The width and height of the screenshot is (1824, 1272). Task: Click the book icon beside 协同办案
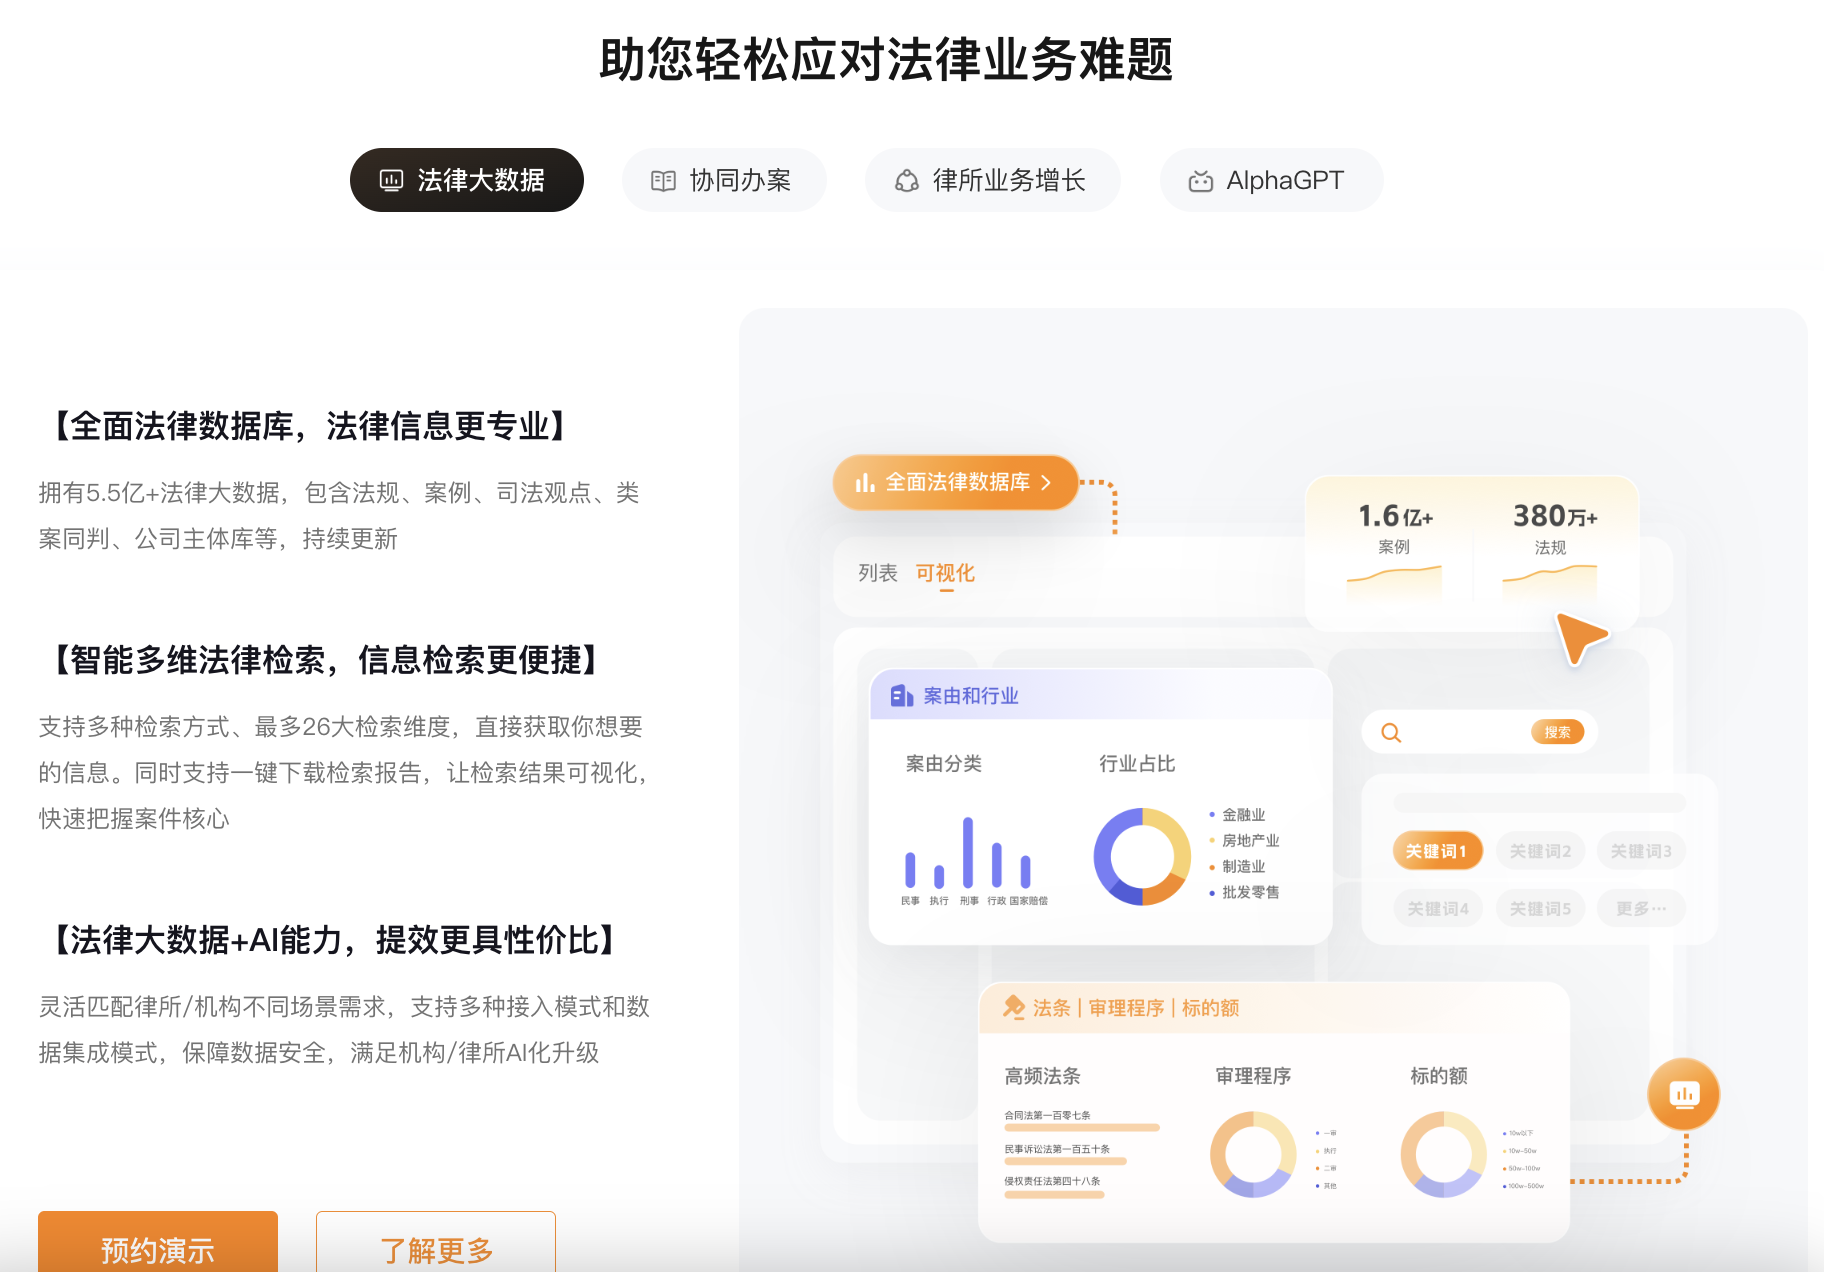pos(663,181)
